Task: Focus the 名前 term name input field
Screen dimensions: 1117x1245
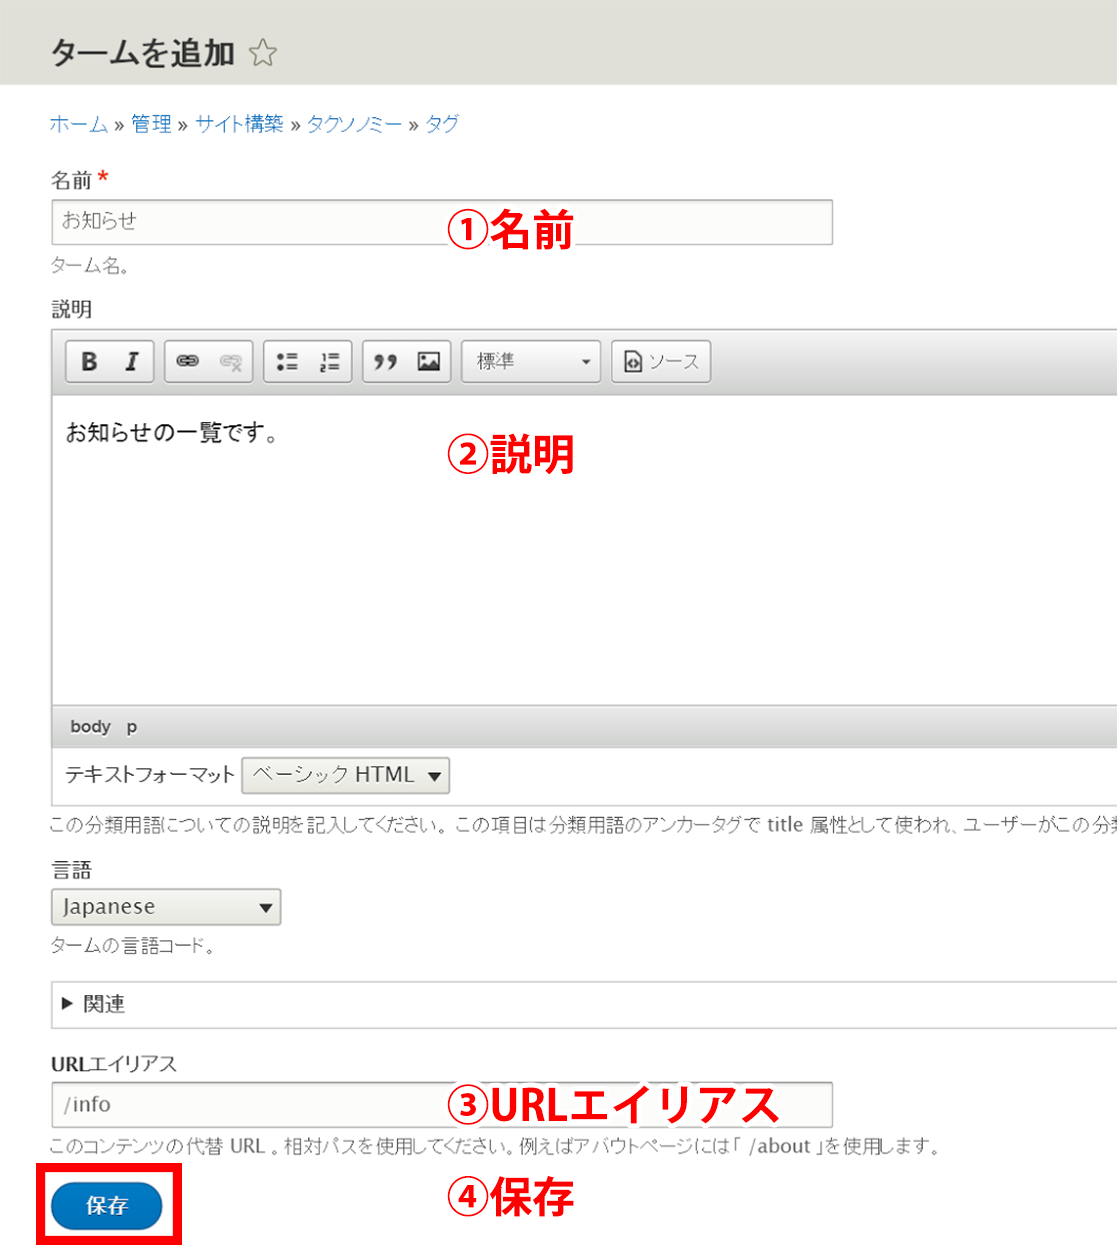Action: 442,222
